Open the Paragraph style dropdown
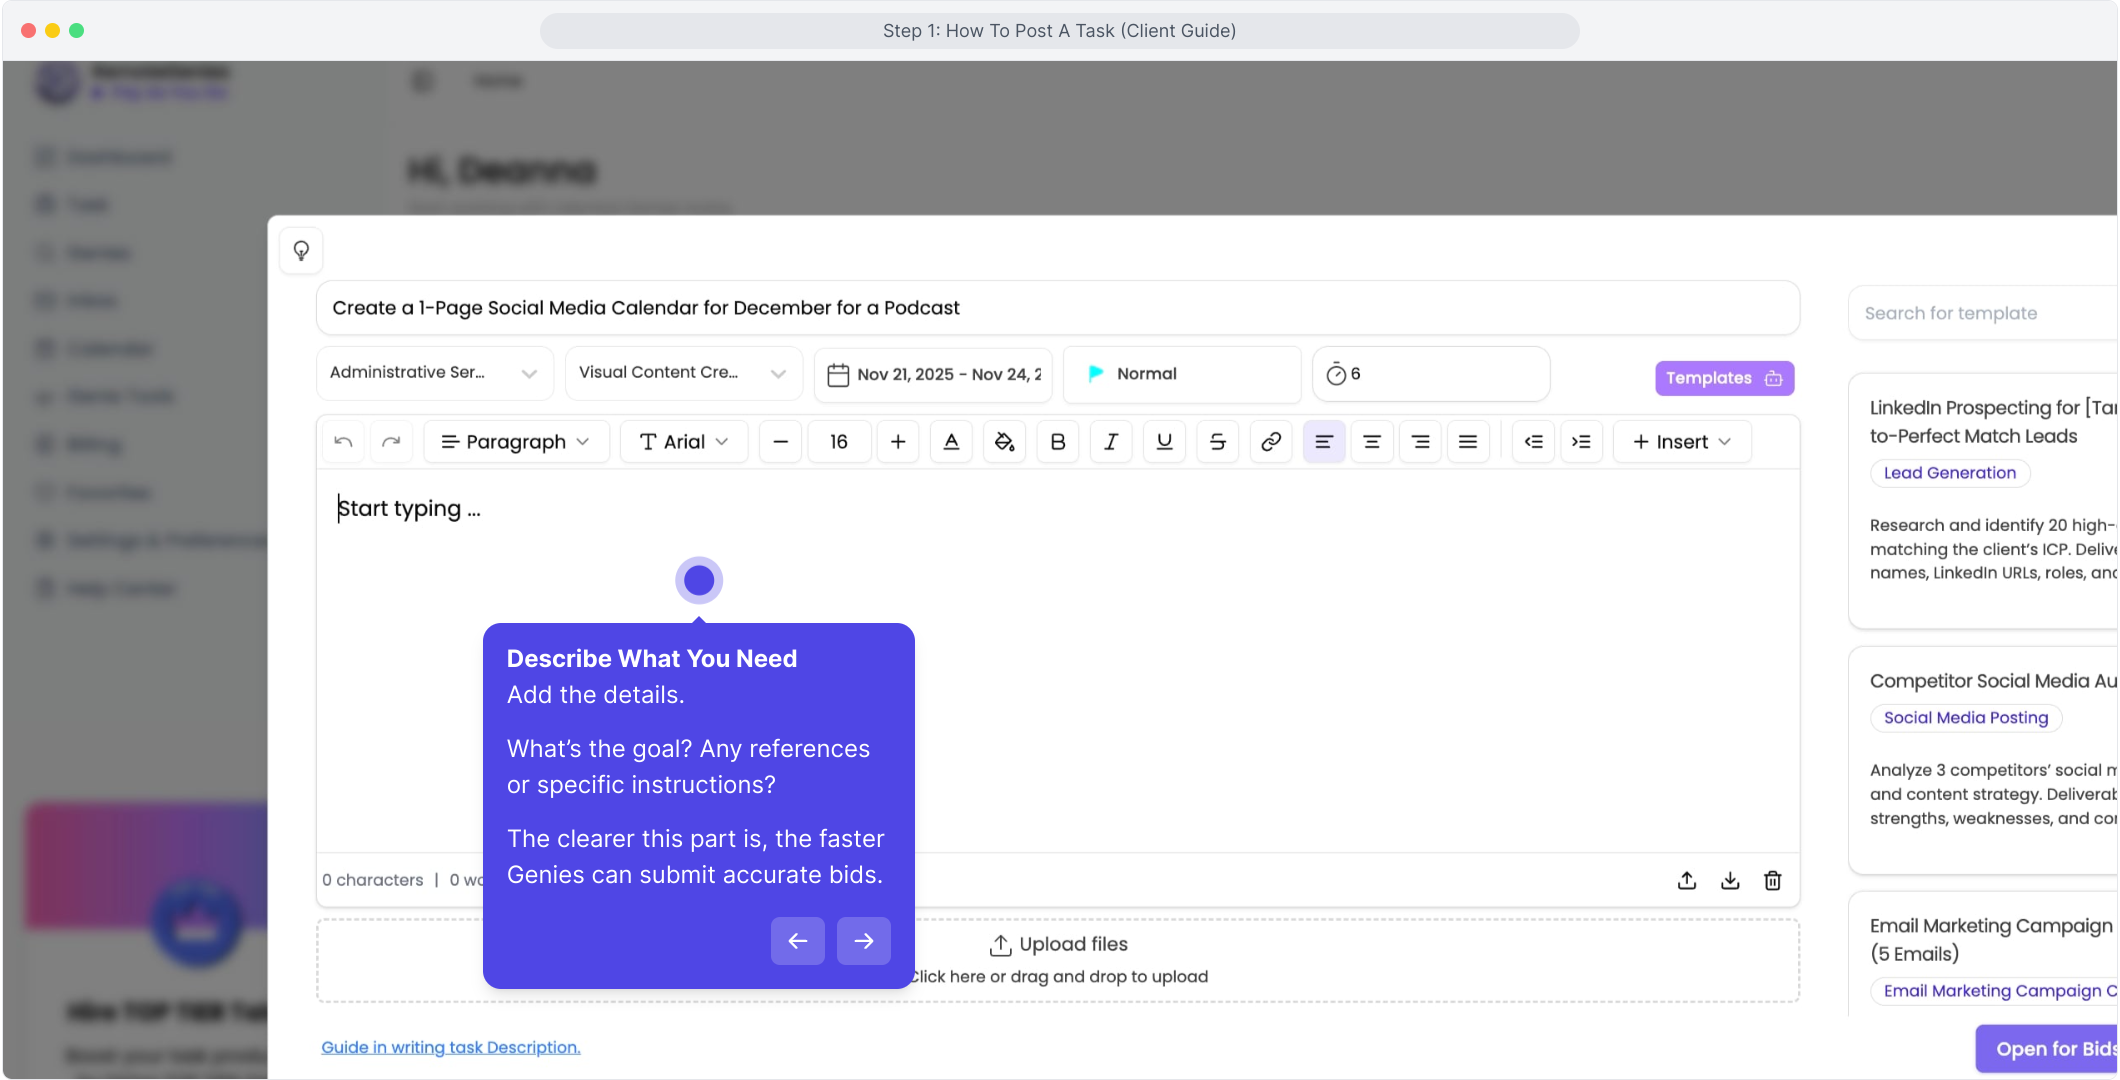Image resolution: width=2120 pixels, height=1080 pixels. pyautogui.click(x=516, y=442)
